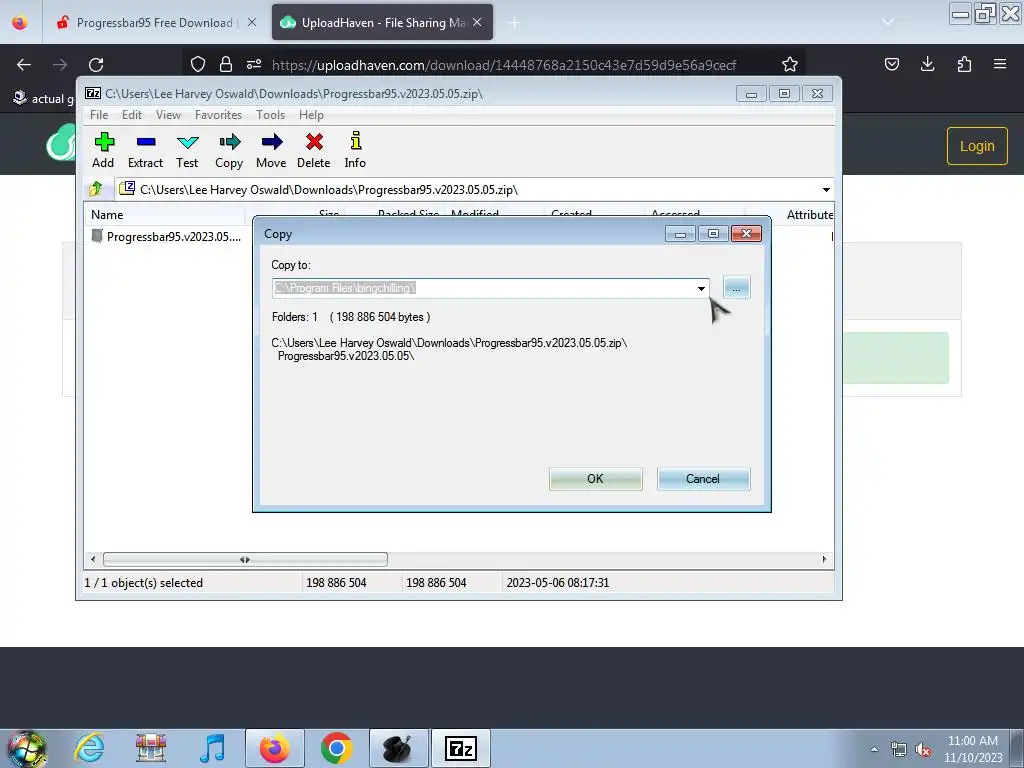Click the red Delete icon
The width and height of the screenshot is (1024, 768).
click(x=313, y=150)
